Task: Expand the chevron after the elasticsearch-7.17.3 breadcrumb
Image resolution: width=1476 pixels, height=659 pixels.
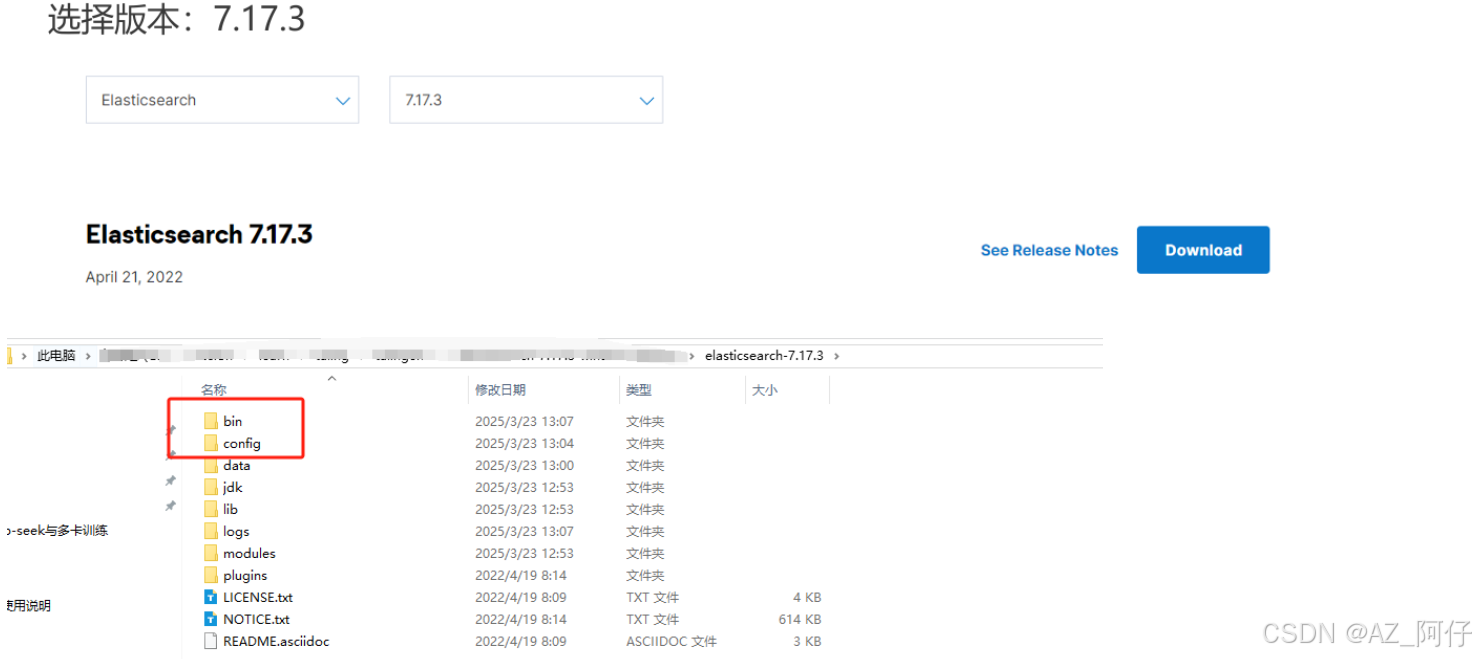Action: [x=837, y=356]
